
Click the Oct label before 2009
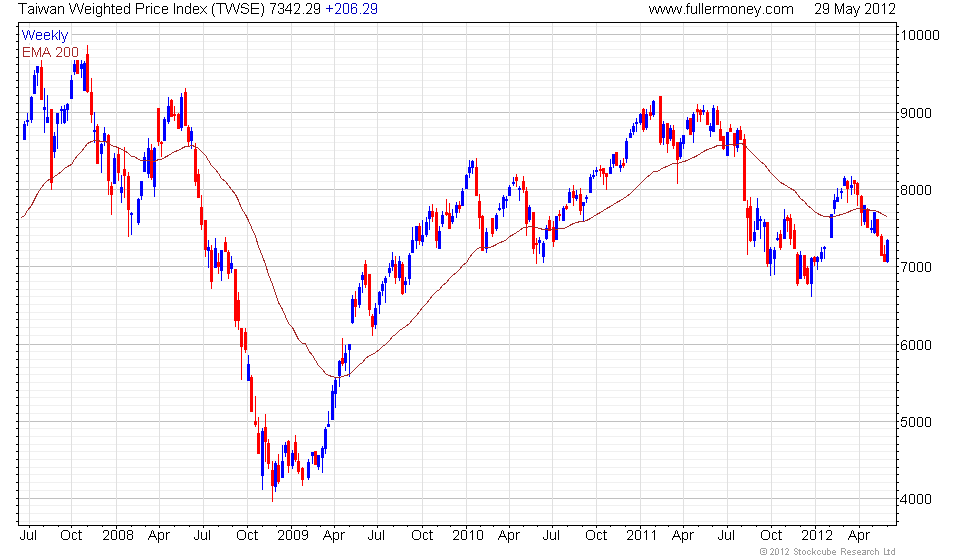pyautogui.click(x=247, y=536)
